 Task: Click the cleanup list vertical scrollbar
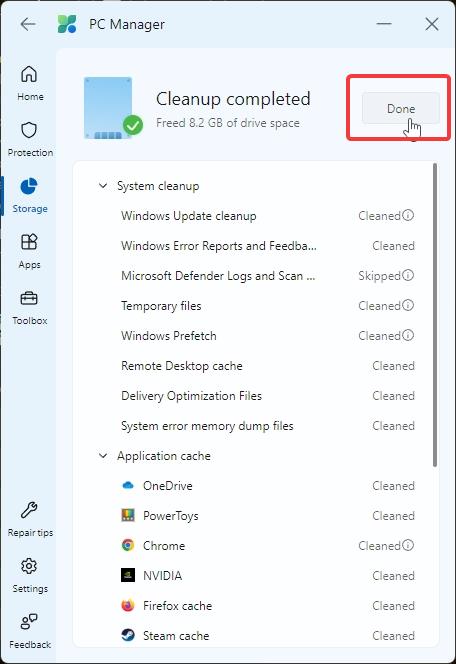435,315
